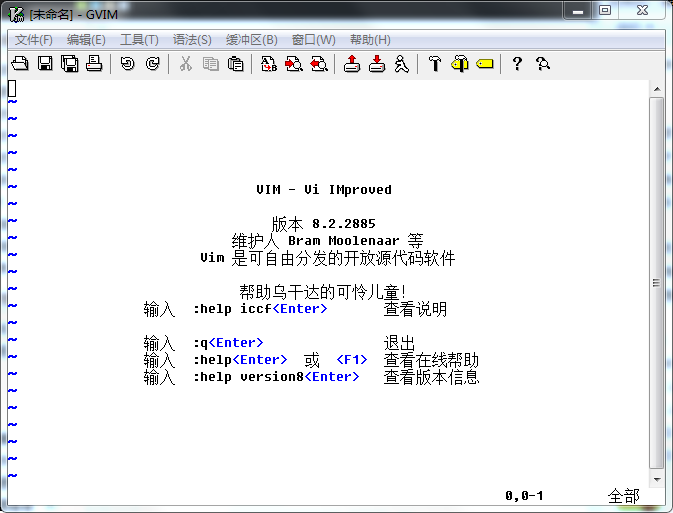
Task: Click the Cut scissors icon
Action: 185,64
